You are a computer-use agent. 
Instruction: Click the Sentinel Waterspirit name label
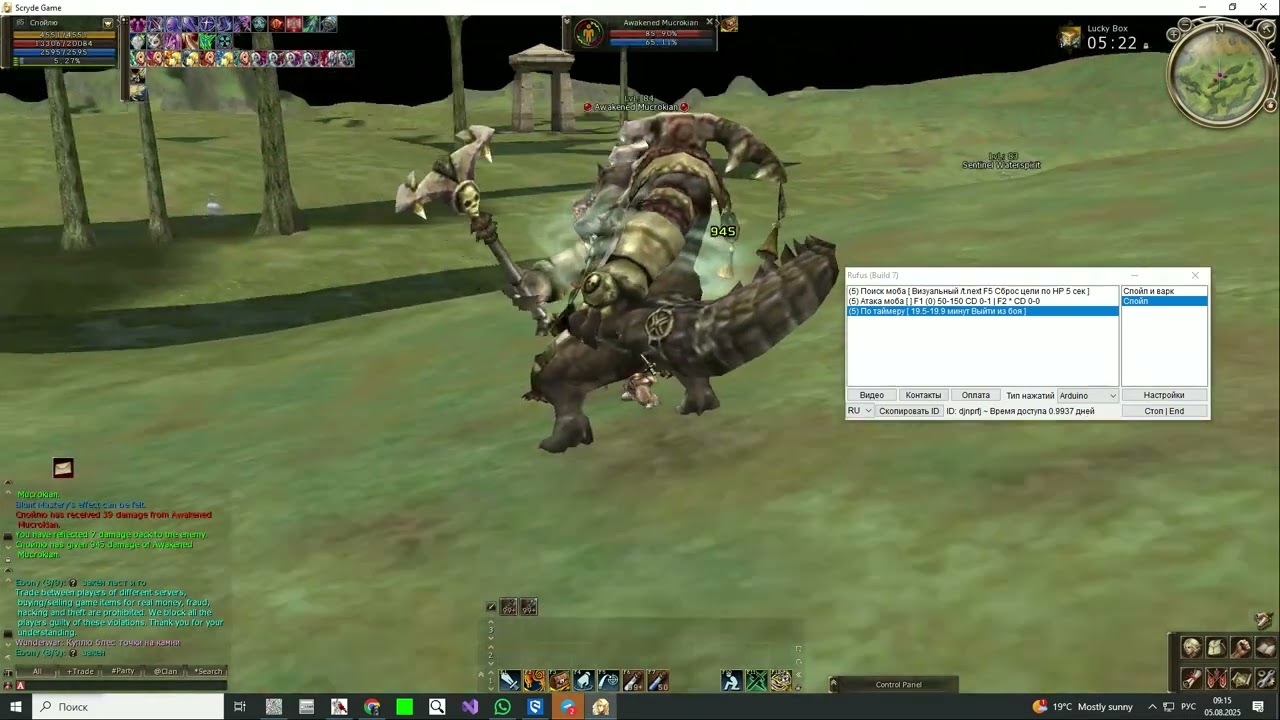[1001, 165]
